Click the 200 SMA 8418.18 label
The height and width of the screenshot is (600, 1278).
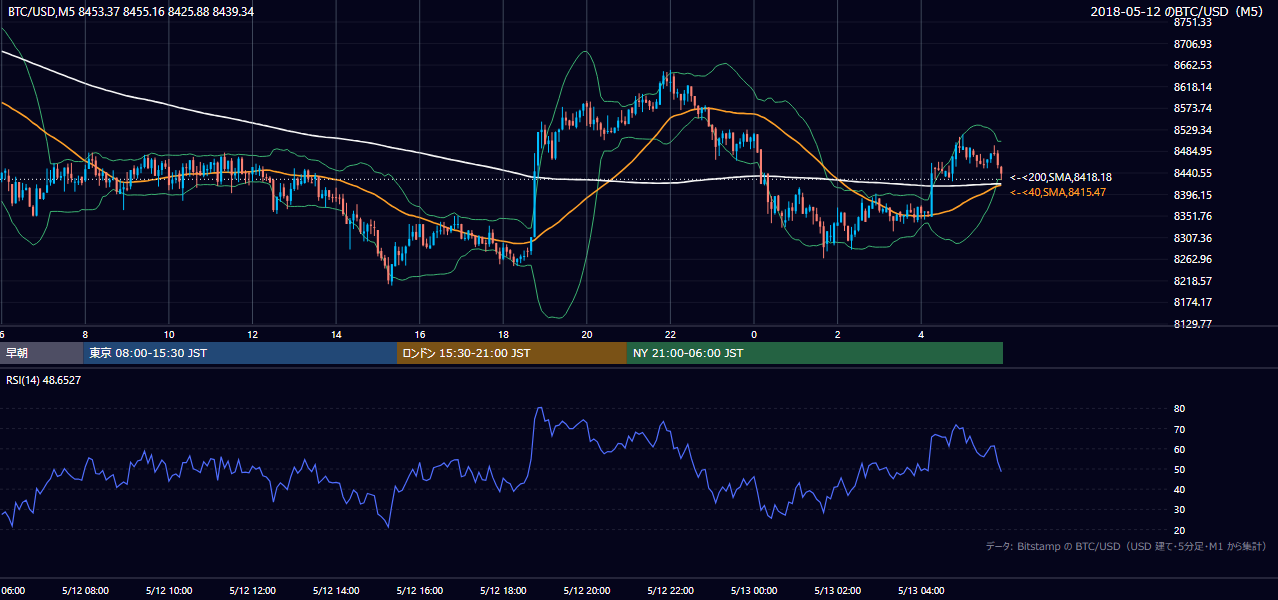(x=1060, y=177)
